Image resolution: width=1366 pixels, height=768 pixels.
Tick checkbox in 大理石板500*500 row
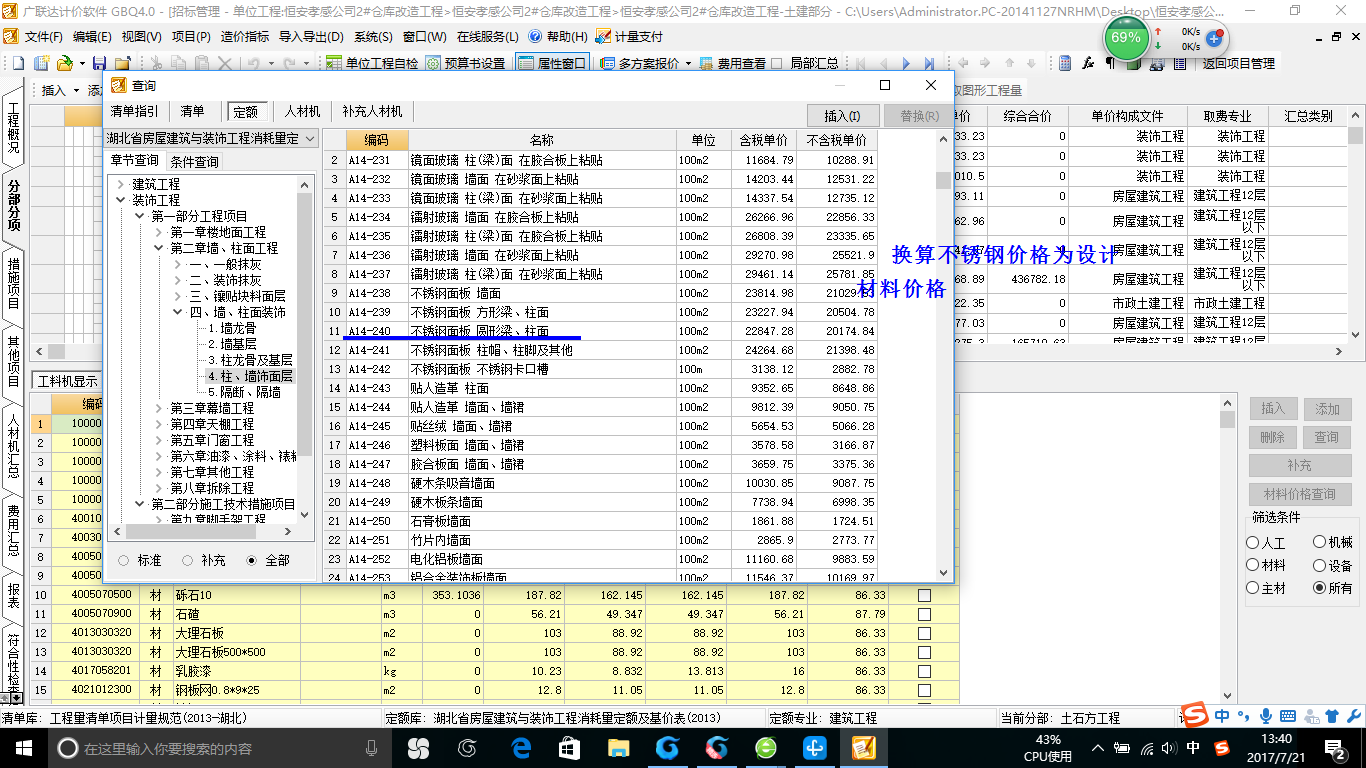click(x=924, y=652)
